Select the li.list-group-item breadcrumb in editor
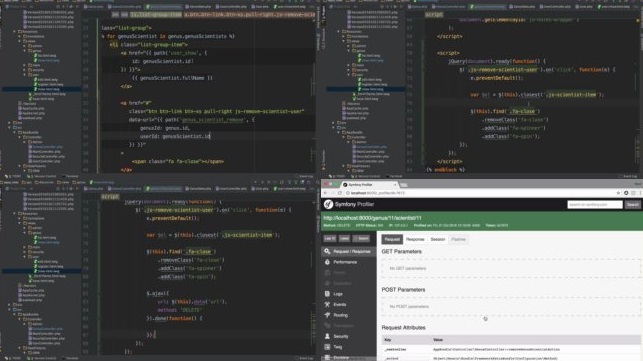Screen dimensions: 643x361 point(156,14)
